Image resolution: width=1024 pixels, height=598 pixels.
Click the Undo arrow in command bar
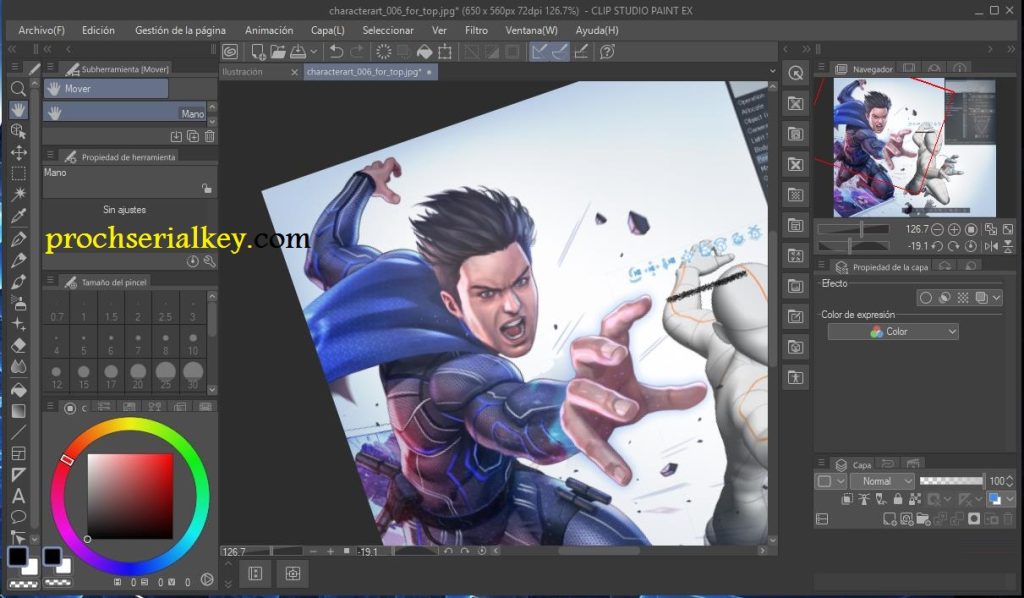336,52
